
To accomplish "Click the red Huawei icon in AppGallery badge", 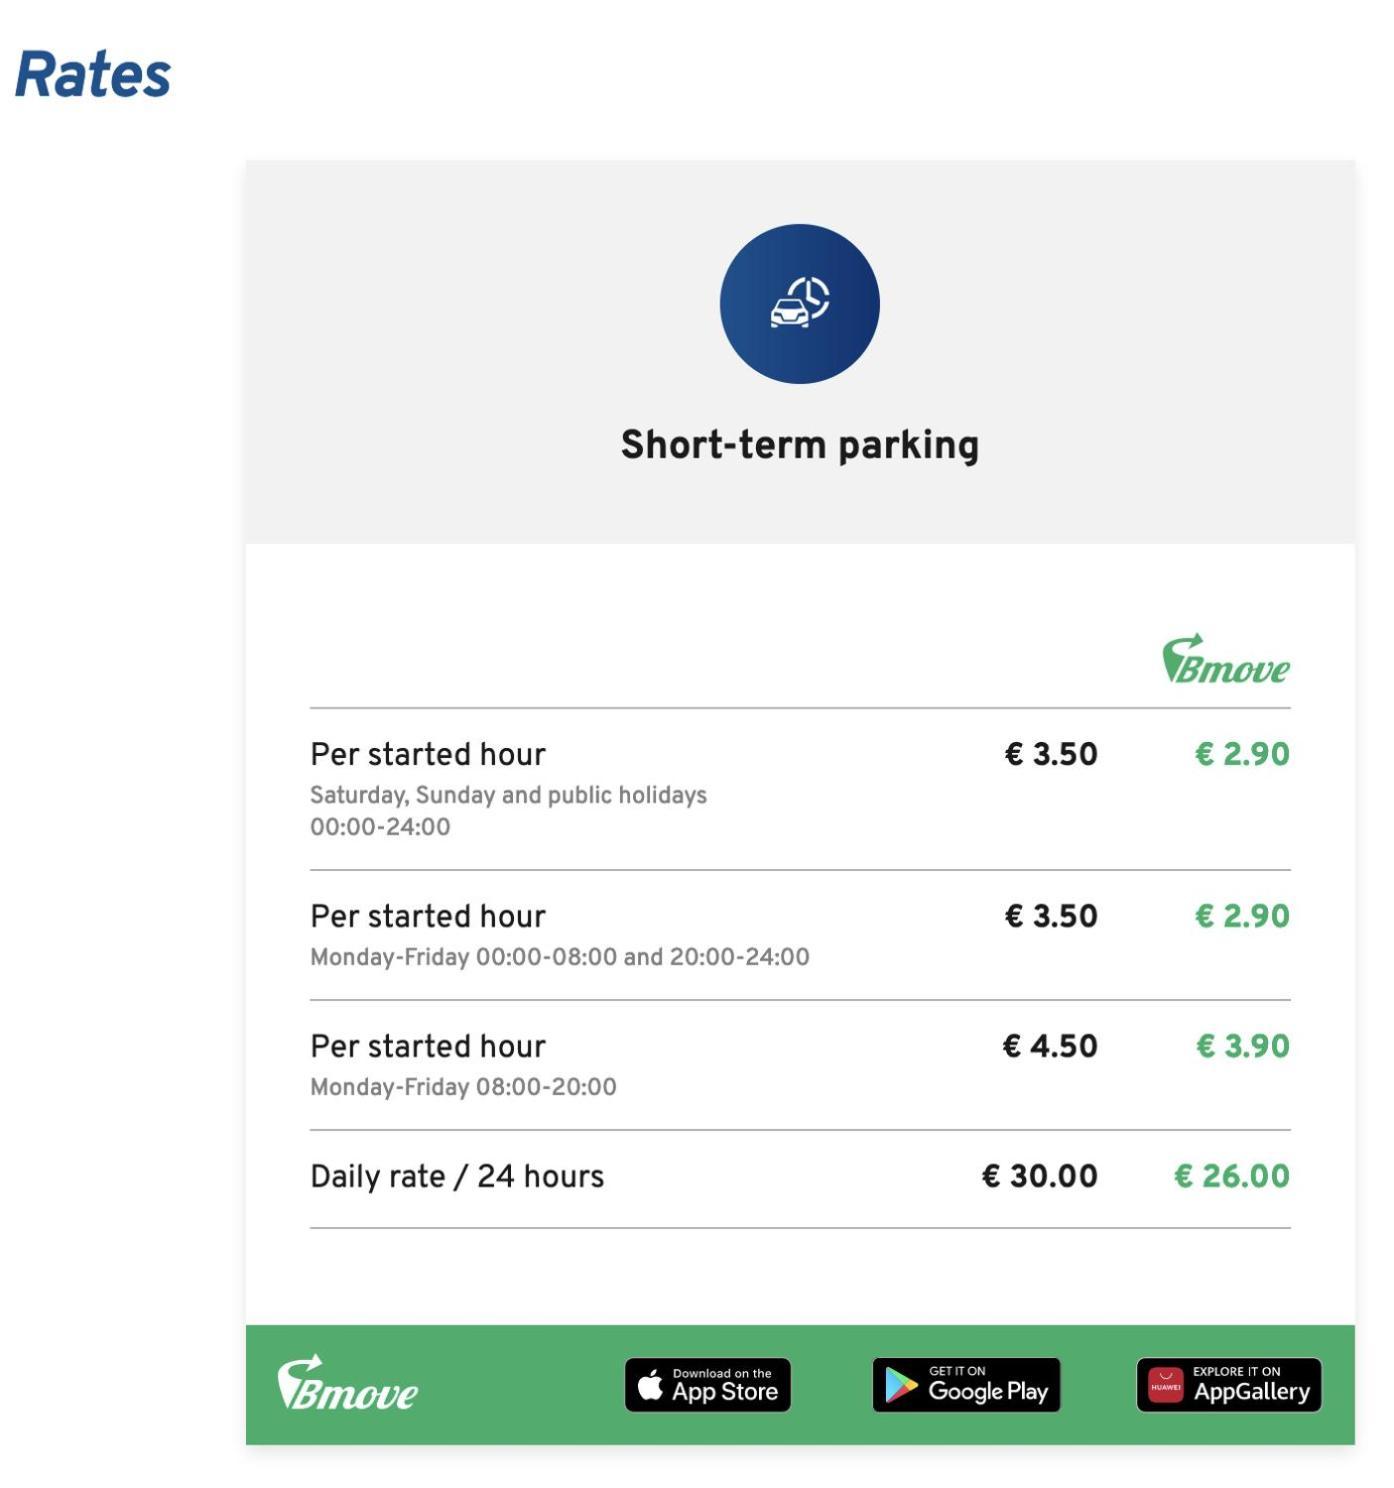I will point(1165,1385).
